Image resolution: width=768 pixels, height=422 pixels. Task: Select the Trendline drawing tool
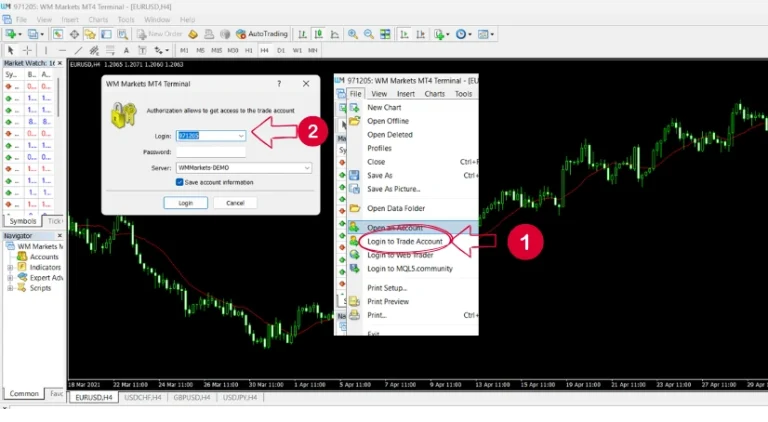click(78, 50)
